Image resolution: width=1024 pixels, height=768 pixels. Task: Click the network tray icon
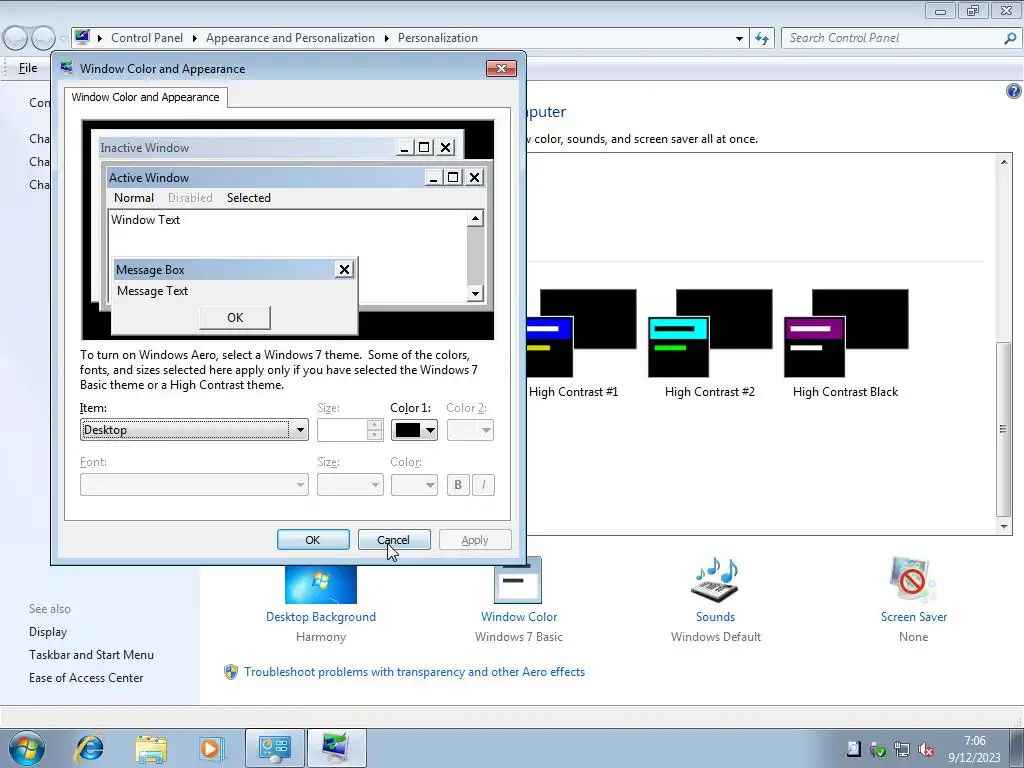point(902,749)
